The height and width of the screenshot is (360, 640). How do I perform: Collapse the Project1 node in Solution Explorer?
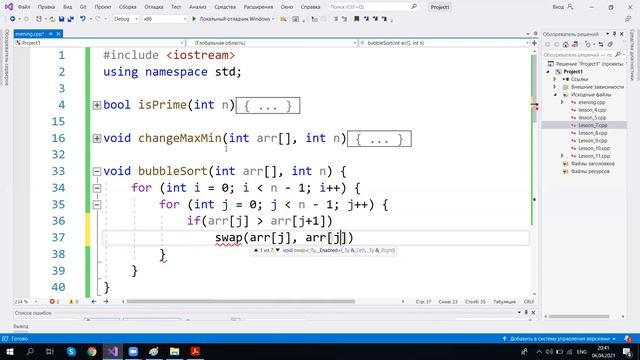[x=548, y=71]
